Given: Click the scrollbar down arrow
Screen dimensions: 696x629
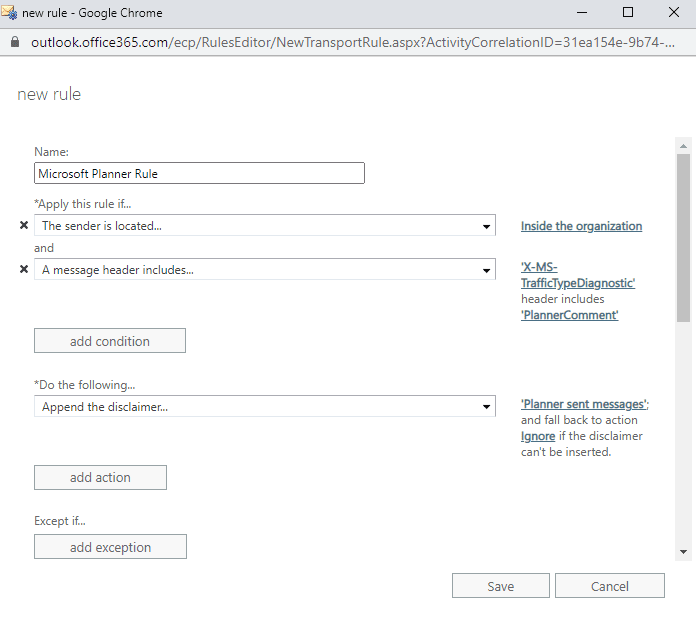Looking at the screenshot, I should click(x=683, y=551).
